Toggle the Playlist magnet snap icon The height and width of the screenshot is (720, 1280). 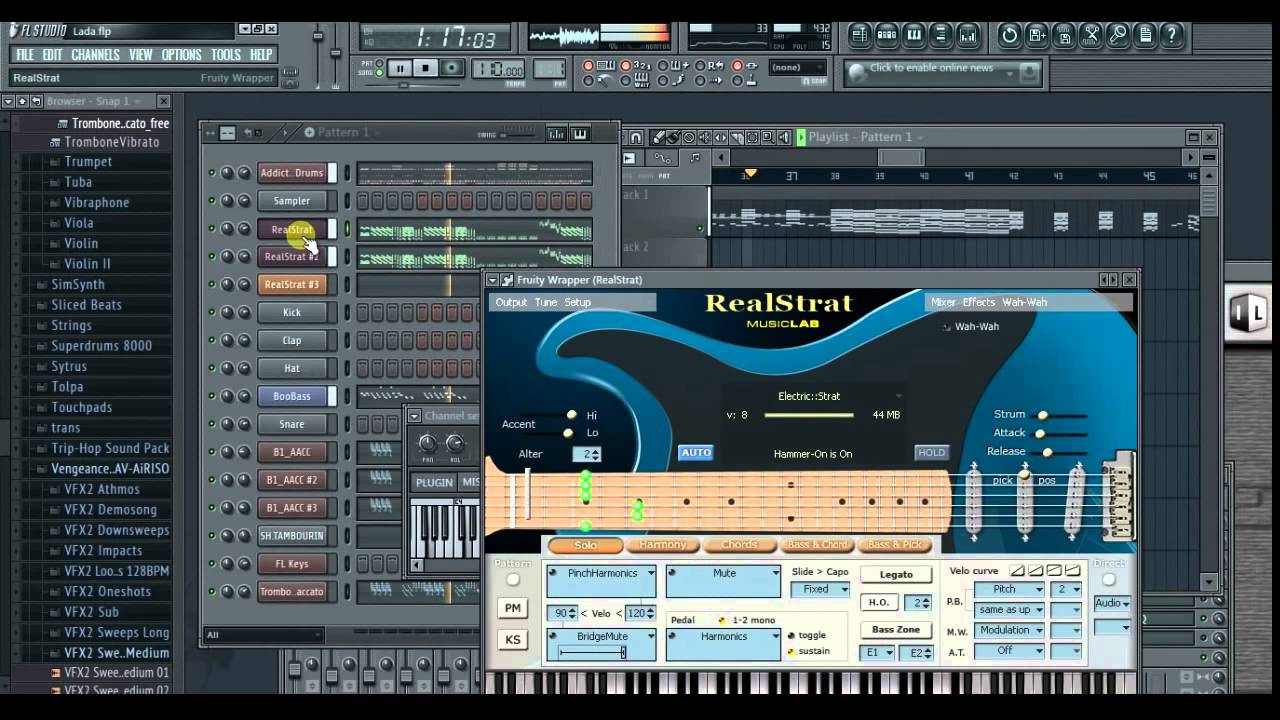tap(636, 137)
